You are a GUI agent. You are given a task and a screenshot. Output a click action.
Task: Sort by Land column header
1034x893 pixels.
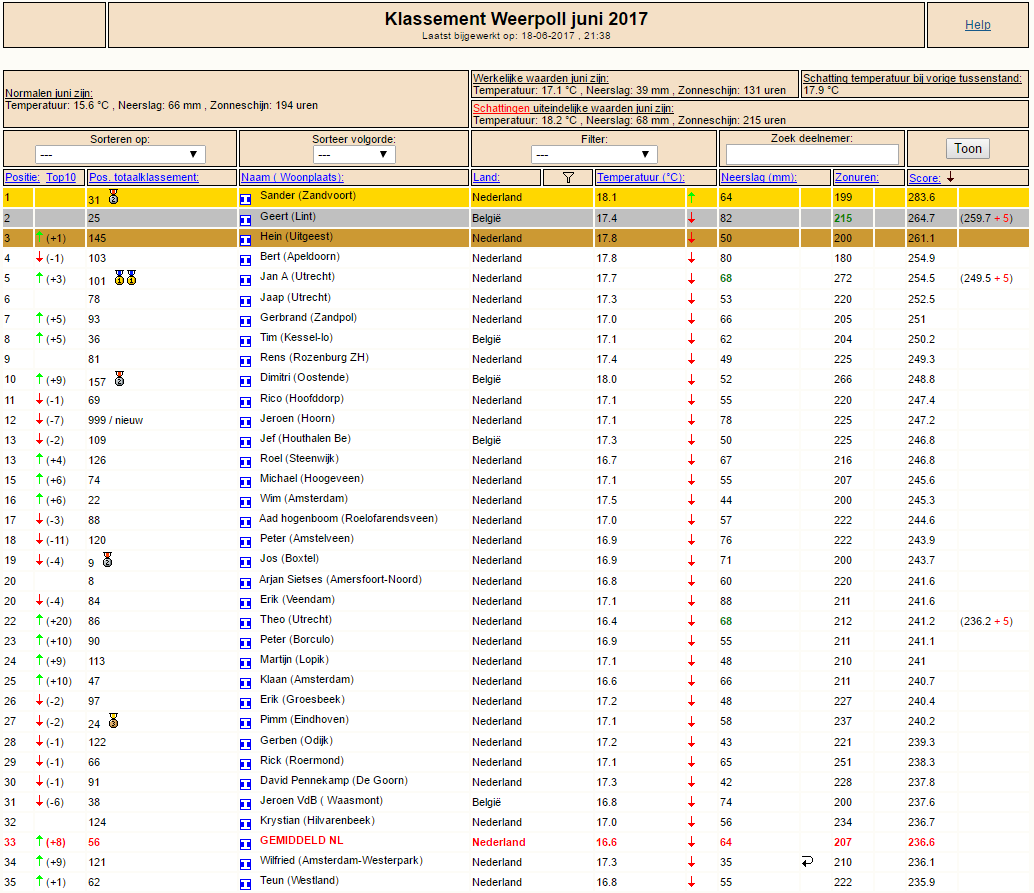pyautogui.click(x=486, y=177)
